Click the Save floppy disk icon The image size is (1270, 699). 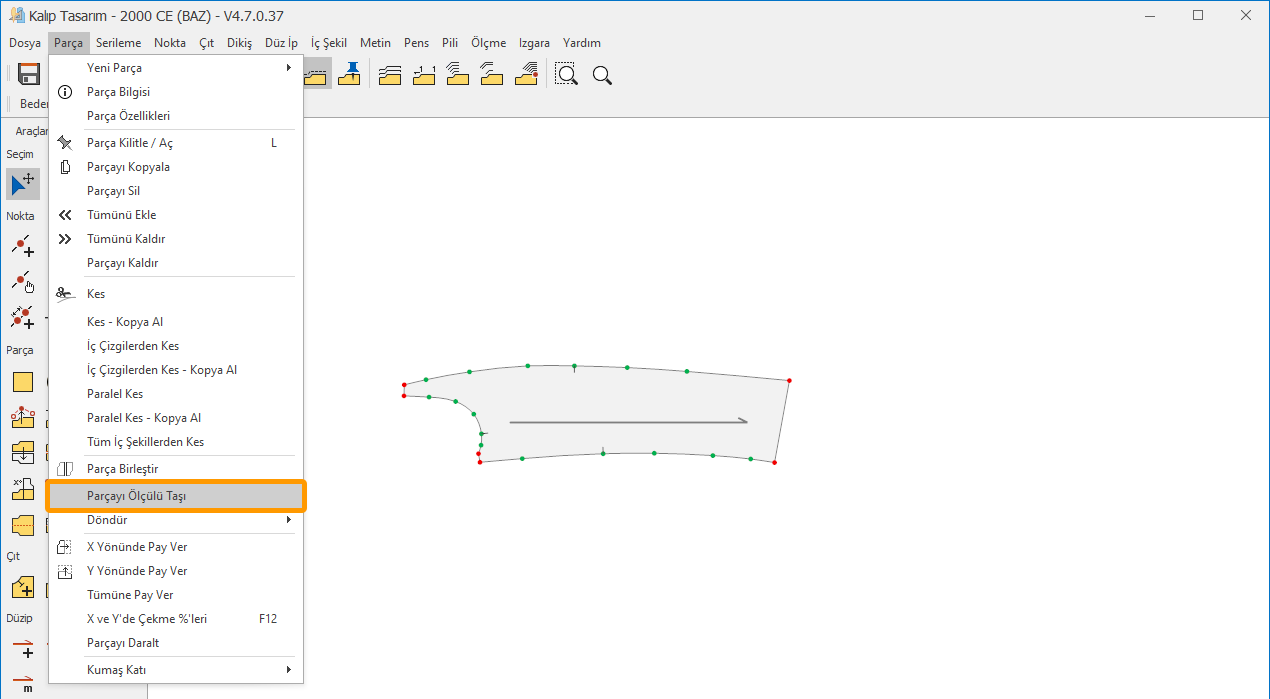[x=29, y=75]
